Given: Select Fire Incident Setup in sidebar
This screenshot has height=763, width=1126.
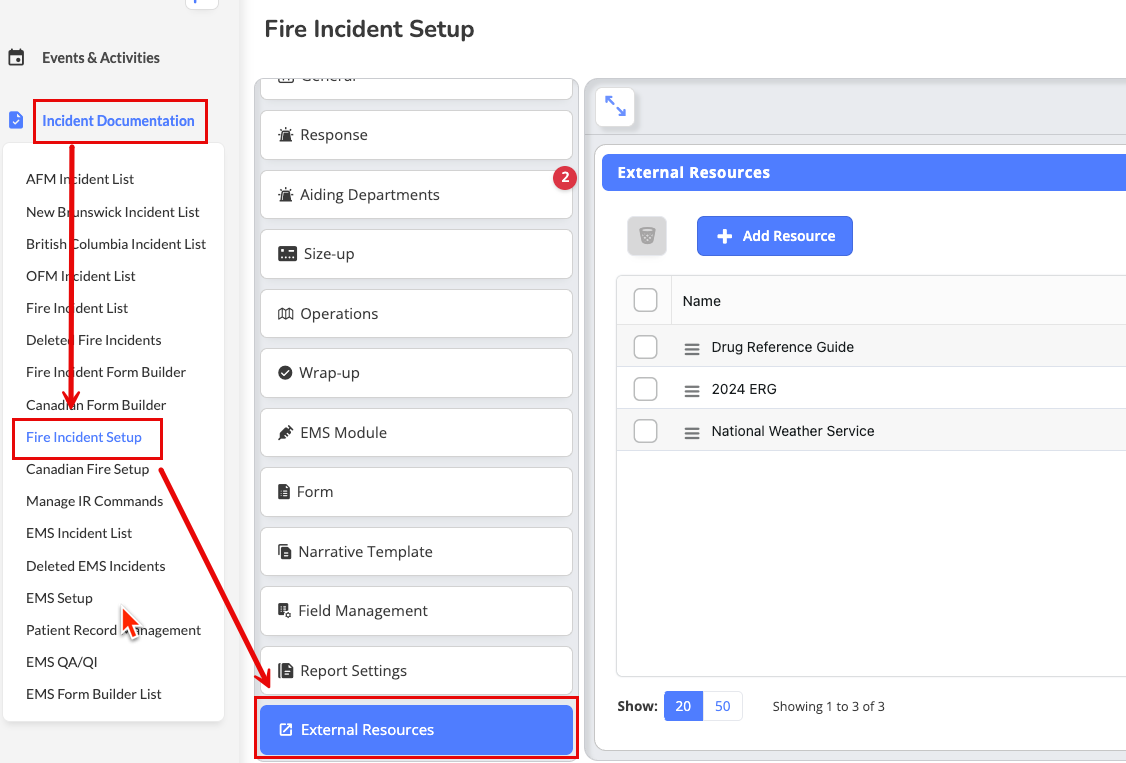Looking at the screenshot, I should (x=84, y=437).
